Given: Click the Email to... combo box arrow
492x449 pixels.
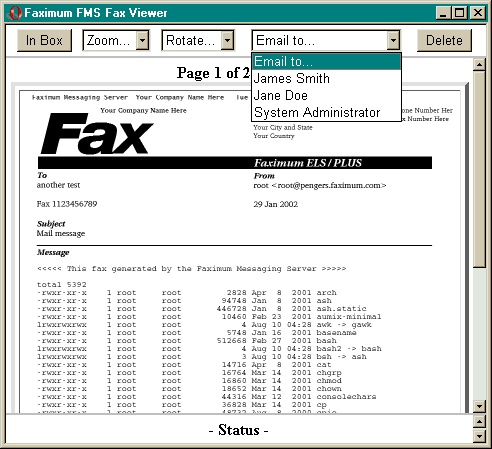Looking at the screenshot, I should 393,40.
